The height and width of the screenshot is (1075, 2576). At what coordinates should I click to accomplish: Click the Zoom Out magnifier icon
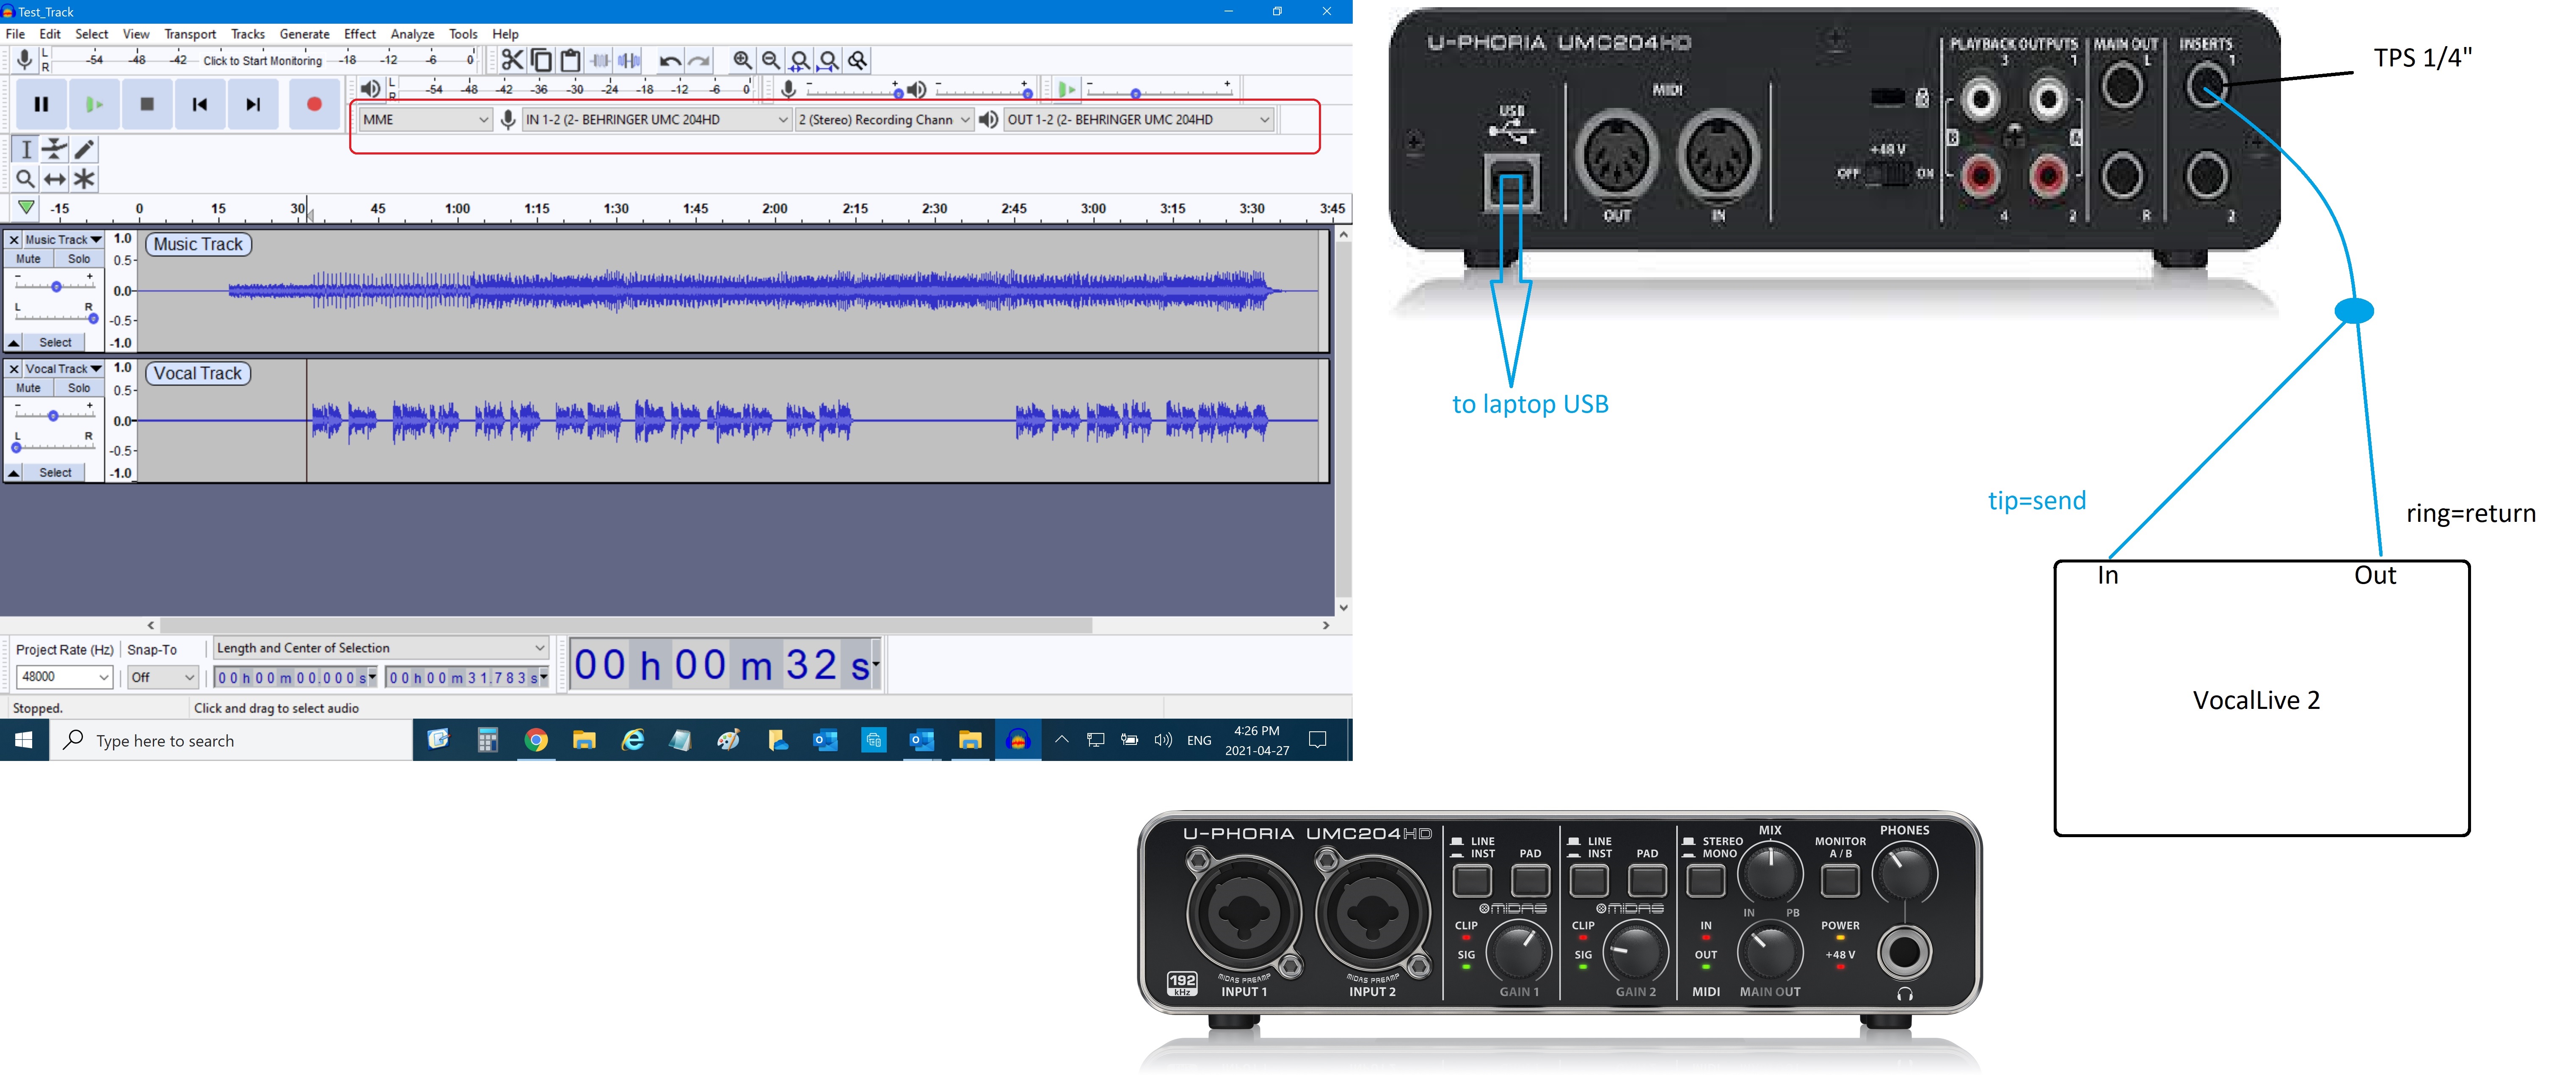771,60
